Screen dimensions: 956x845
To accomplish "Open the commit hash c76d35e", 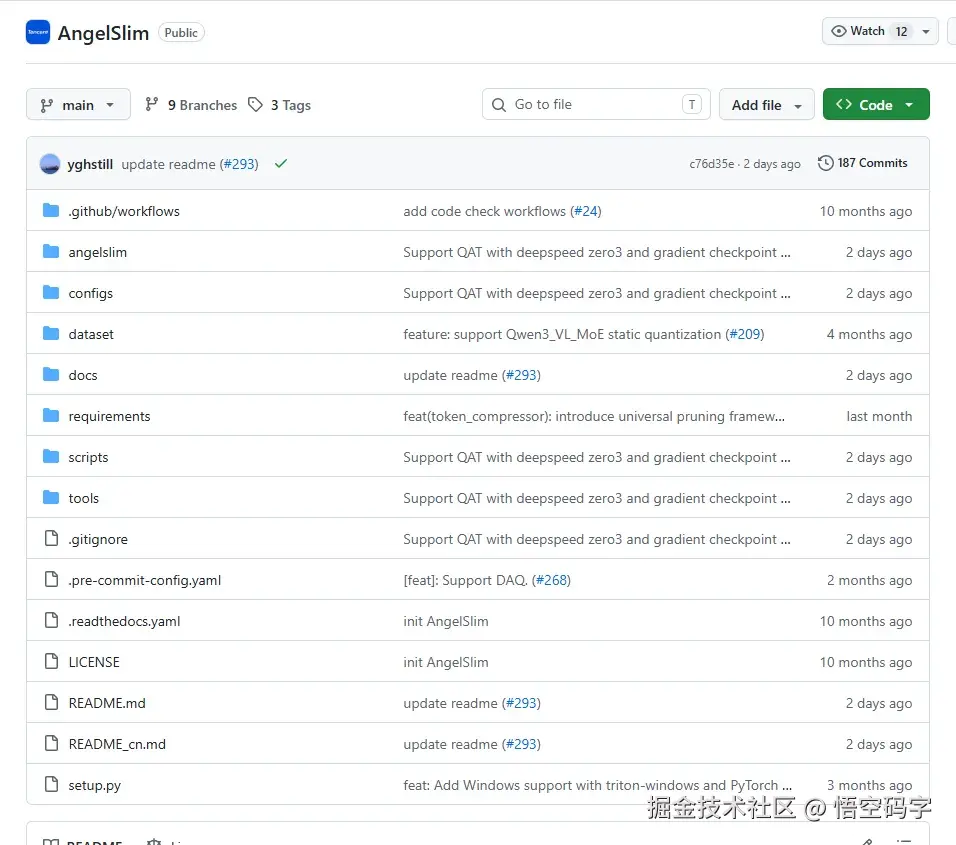I will pyautogui.click(x=712, y=163).
